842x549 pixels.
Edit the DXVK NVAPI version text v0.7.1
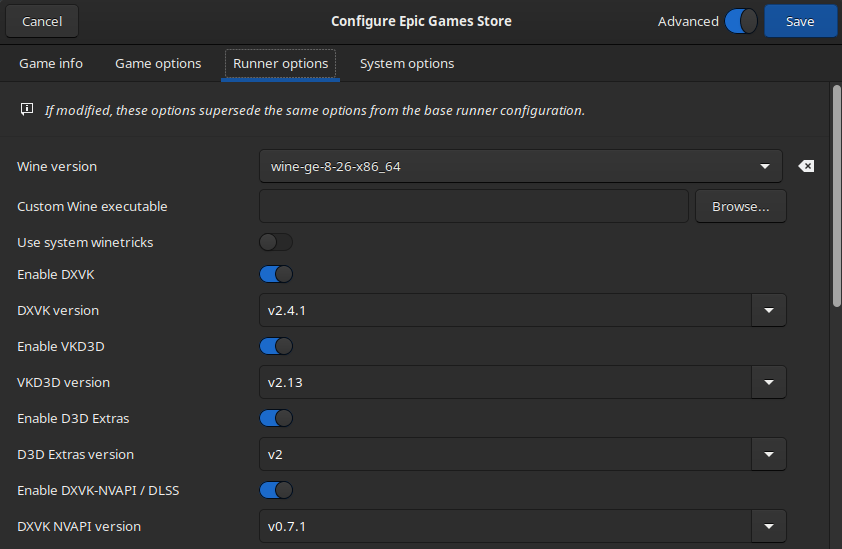click(505, 526)
